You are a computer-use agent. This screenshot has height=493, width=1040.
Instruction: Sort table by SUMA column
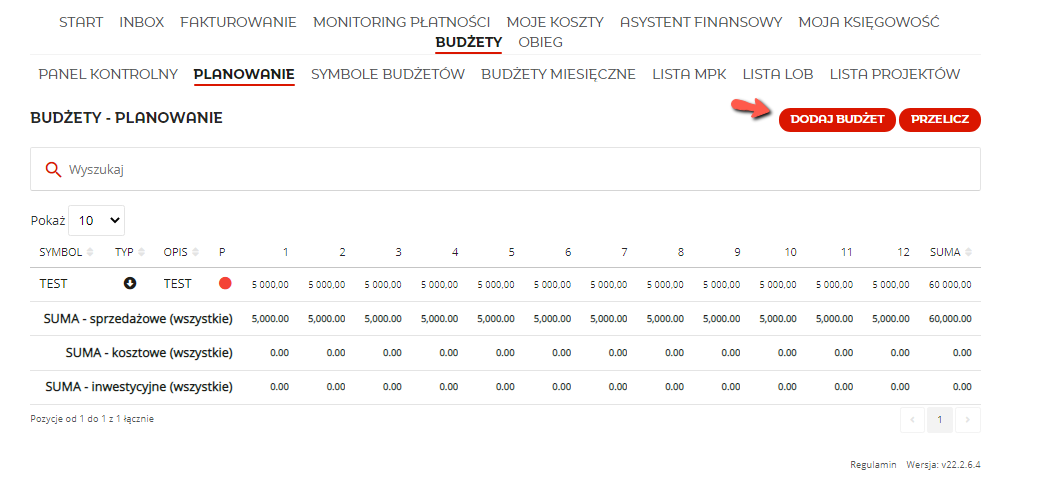point(950,252)
